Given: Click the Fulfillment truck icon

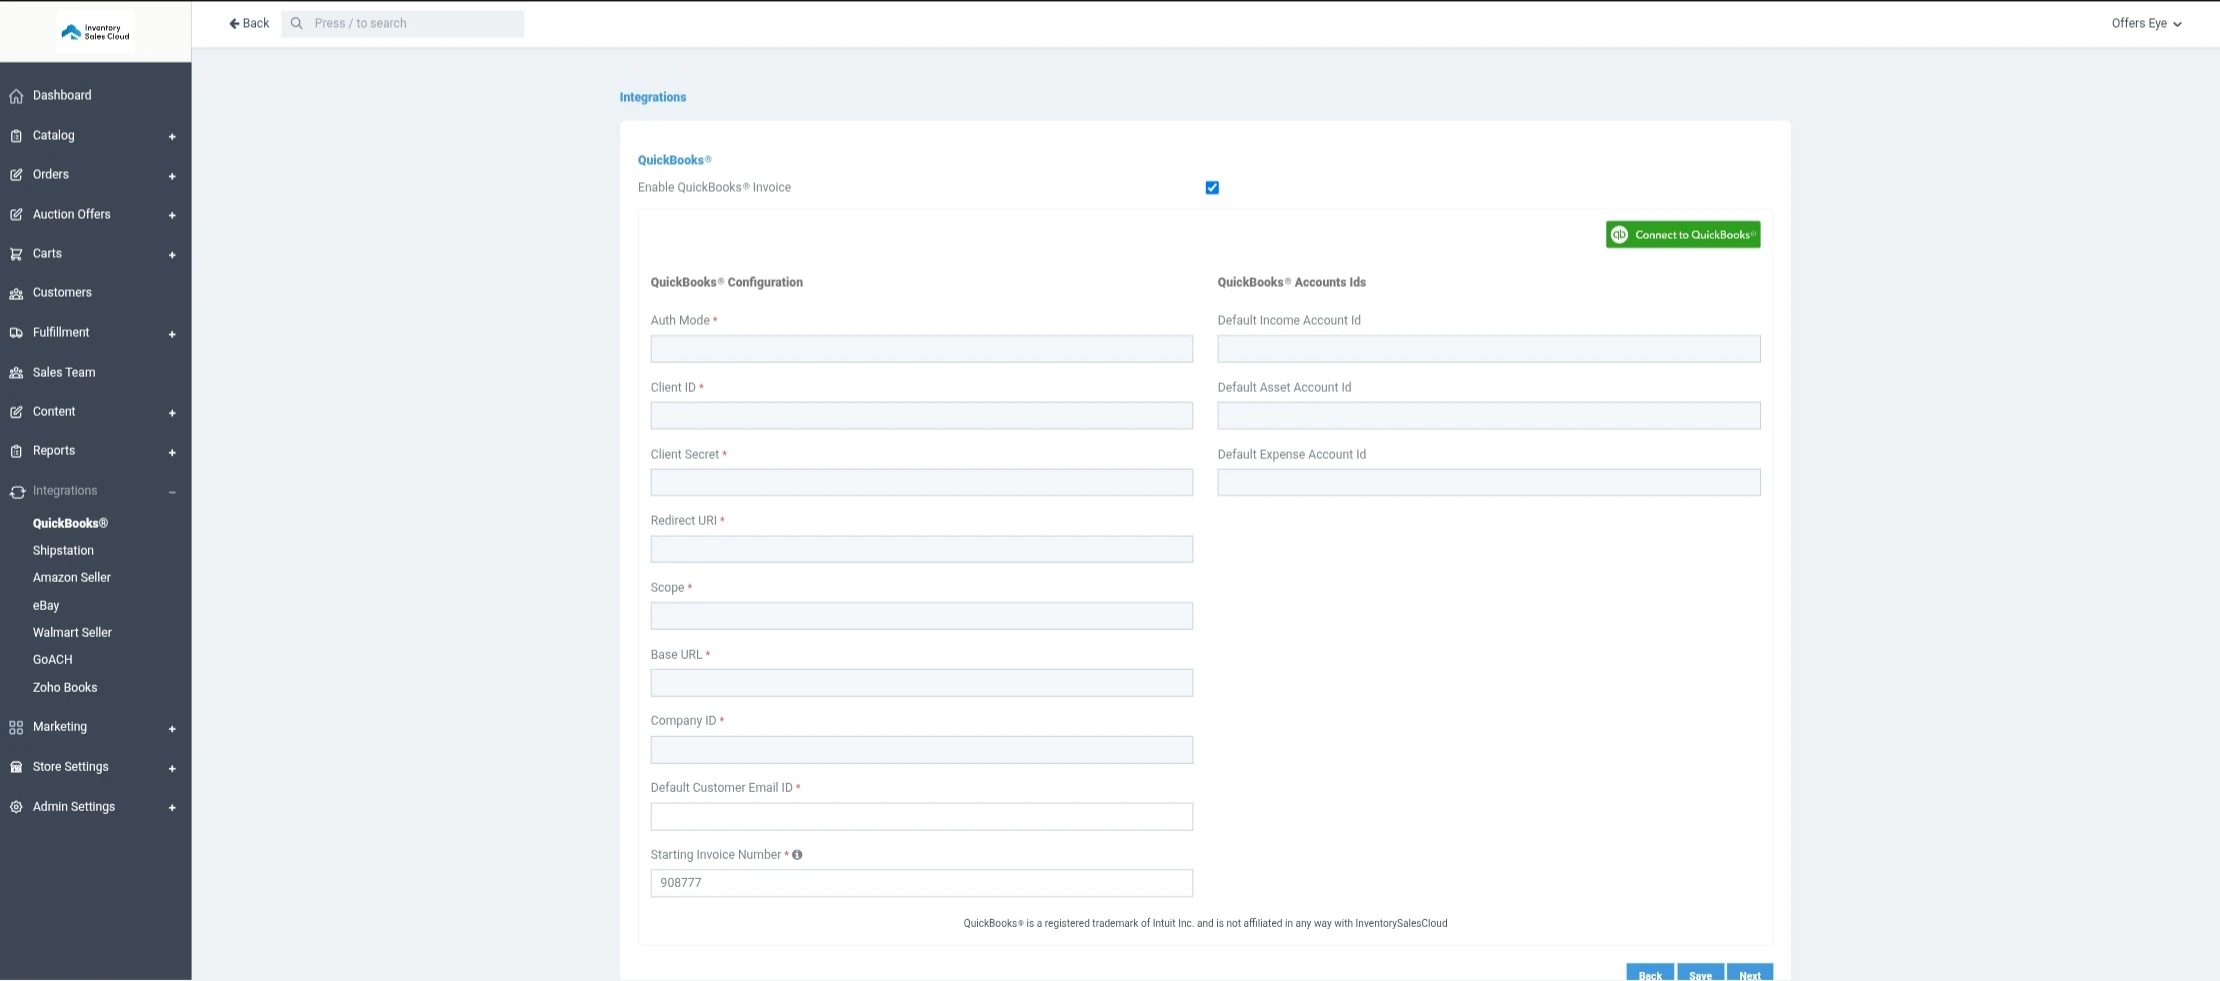Looking at the screenshot, I should coord(16,333).
